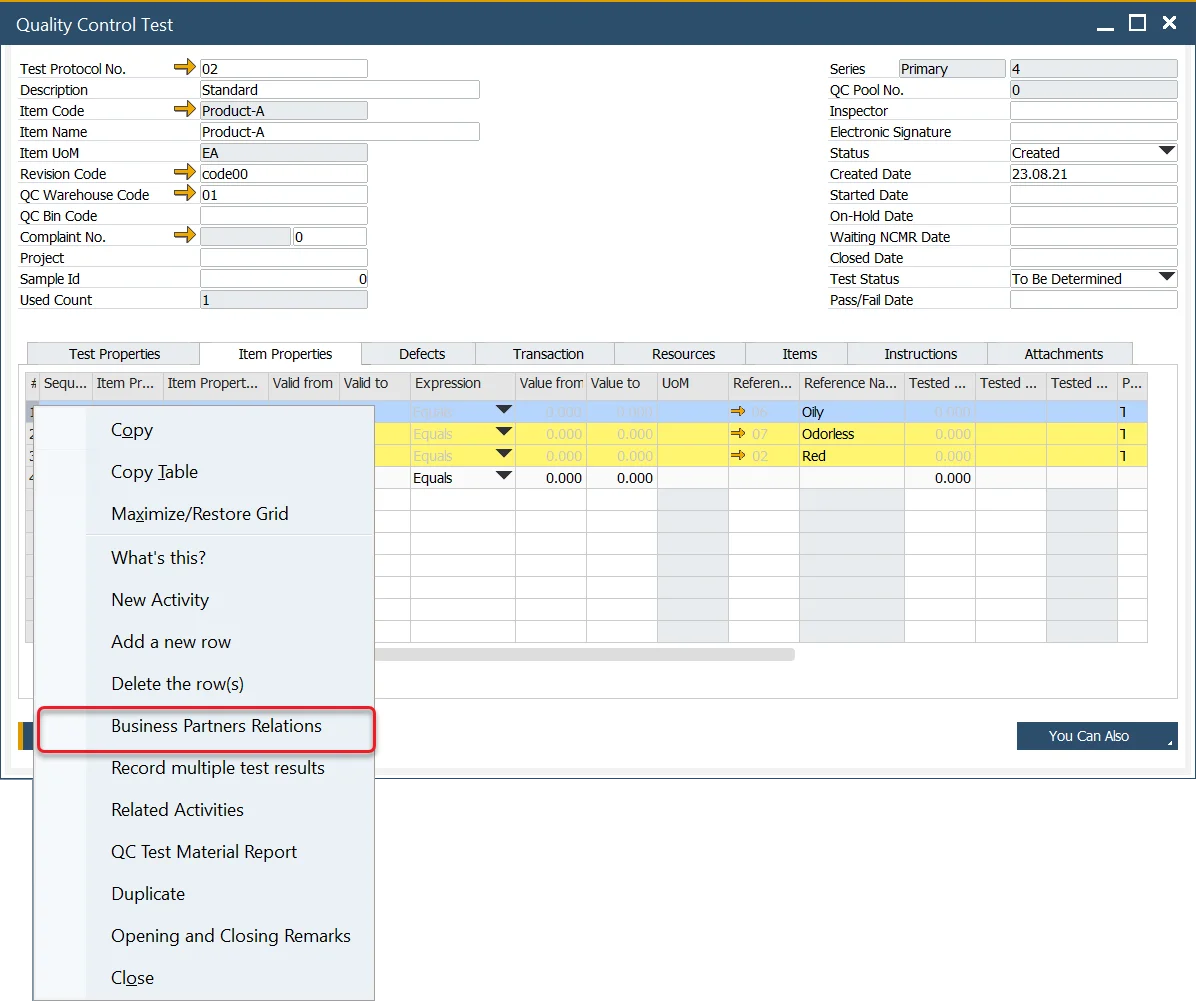1196x1001 pixels.
Task: Click link arrow next to Red reference
Action: point(739,456)
